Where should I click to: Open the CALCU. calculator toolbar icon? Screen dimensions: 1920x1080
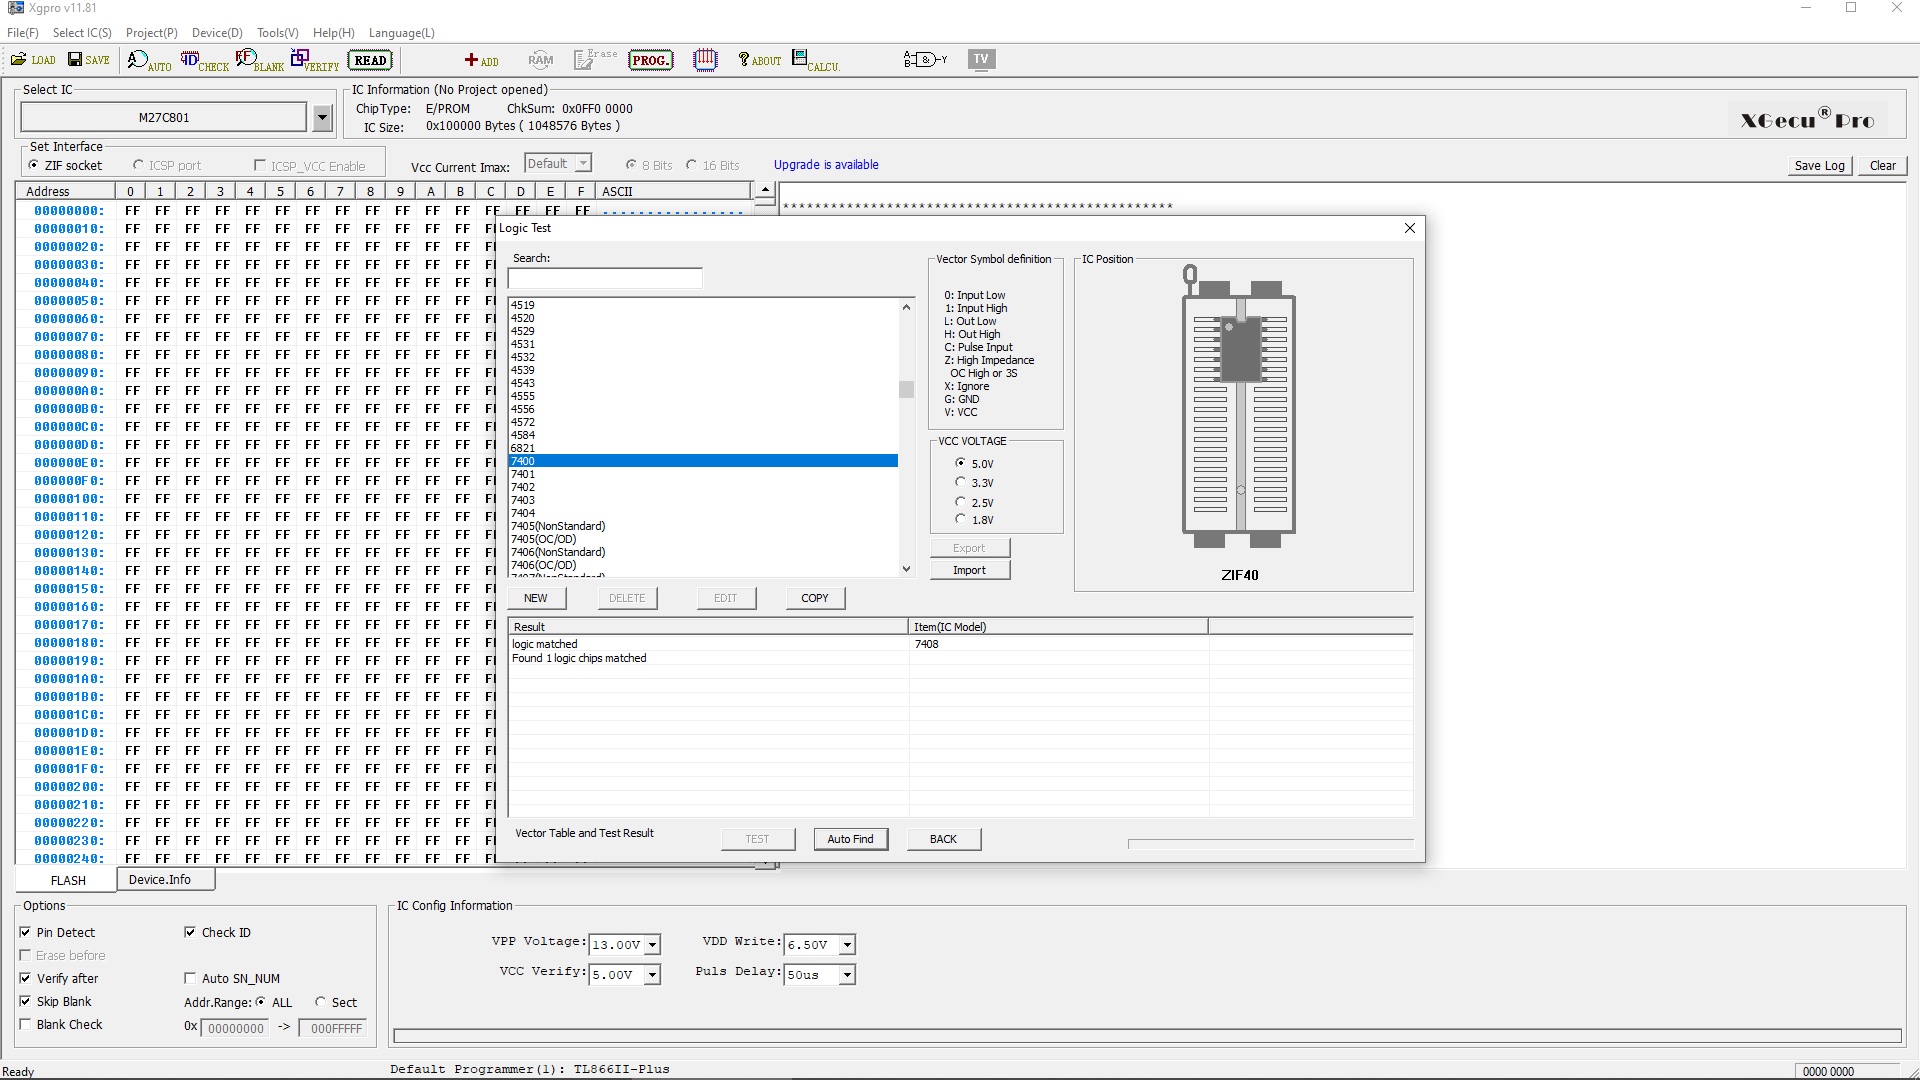point(815,61)
